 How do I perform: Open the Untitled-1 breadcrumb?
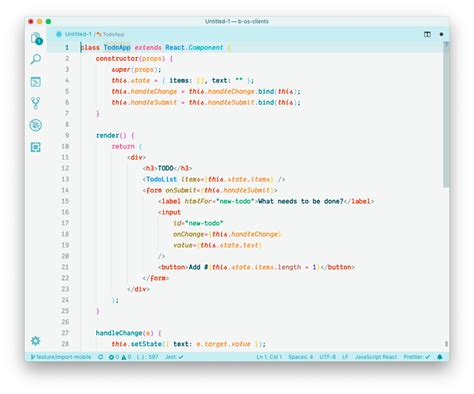(x=78, y=34)
